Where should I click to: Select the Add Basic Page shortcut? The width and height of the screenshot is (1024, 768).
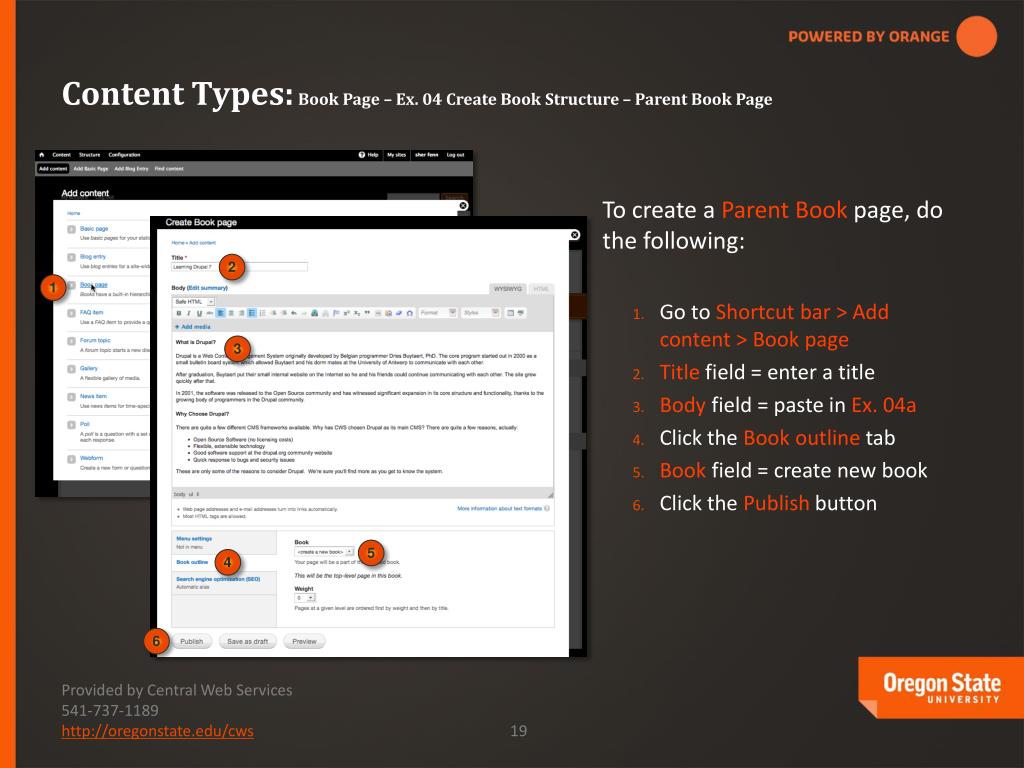[x=91, y=168]
